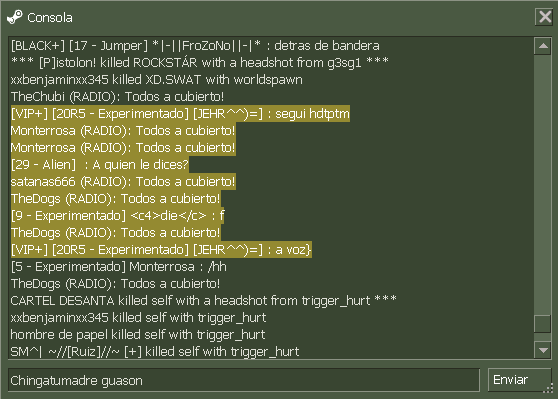Click the line 'satanas666 (RADIO): Todos a cubierto!'
Screen dimensions: 558x399
[123, 182]
